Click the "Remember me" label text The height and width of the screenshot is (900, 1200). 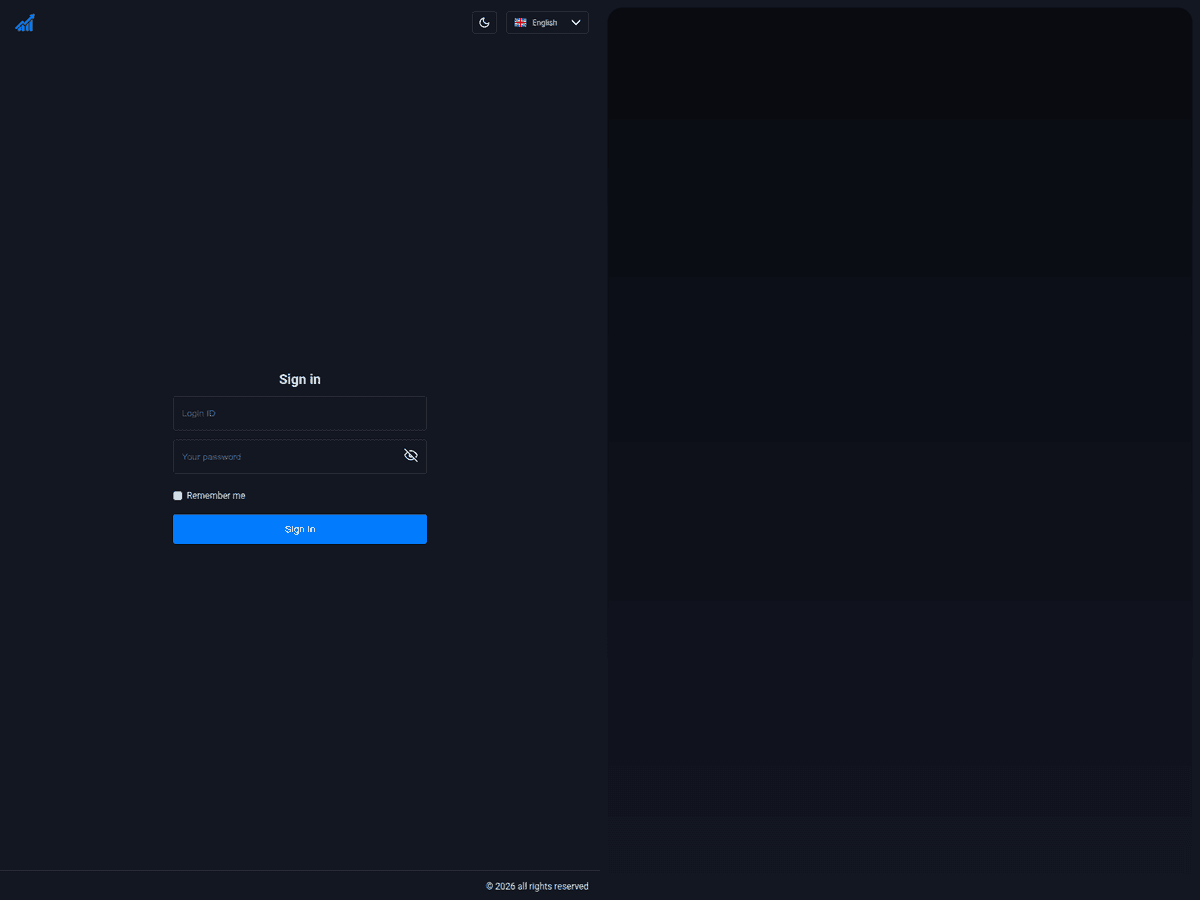click(216, 495)
